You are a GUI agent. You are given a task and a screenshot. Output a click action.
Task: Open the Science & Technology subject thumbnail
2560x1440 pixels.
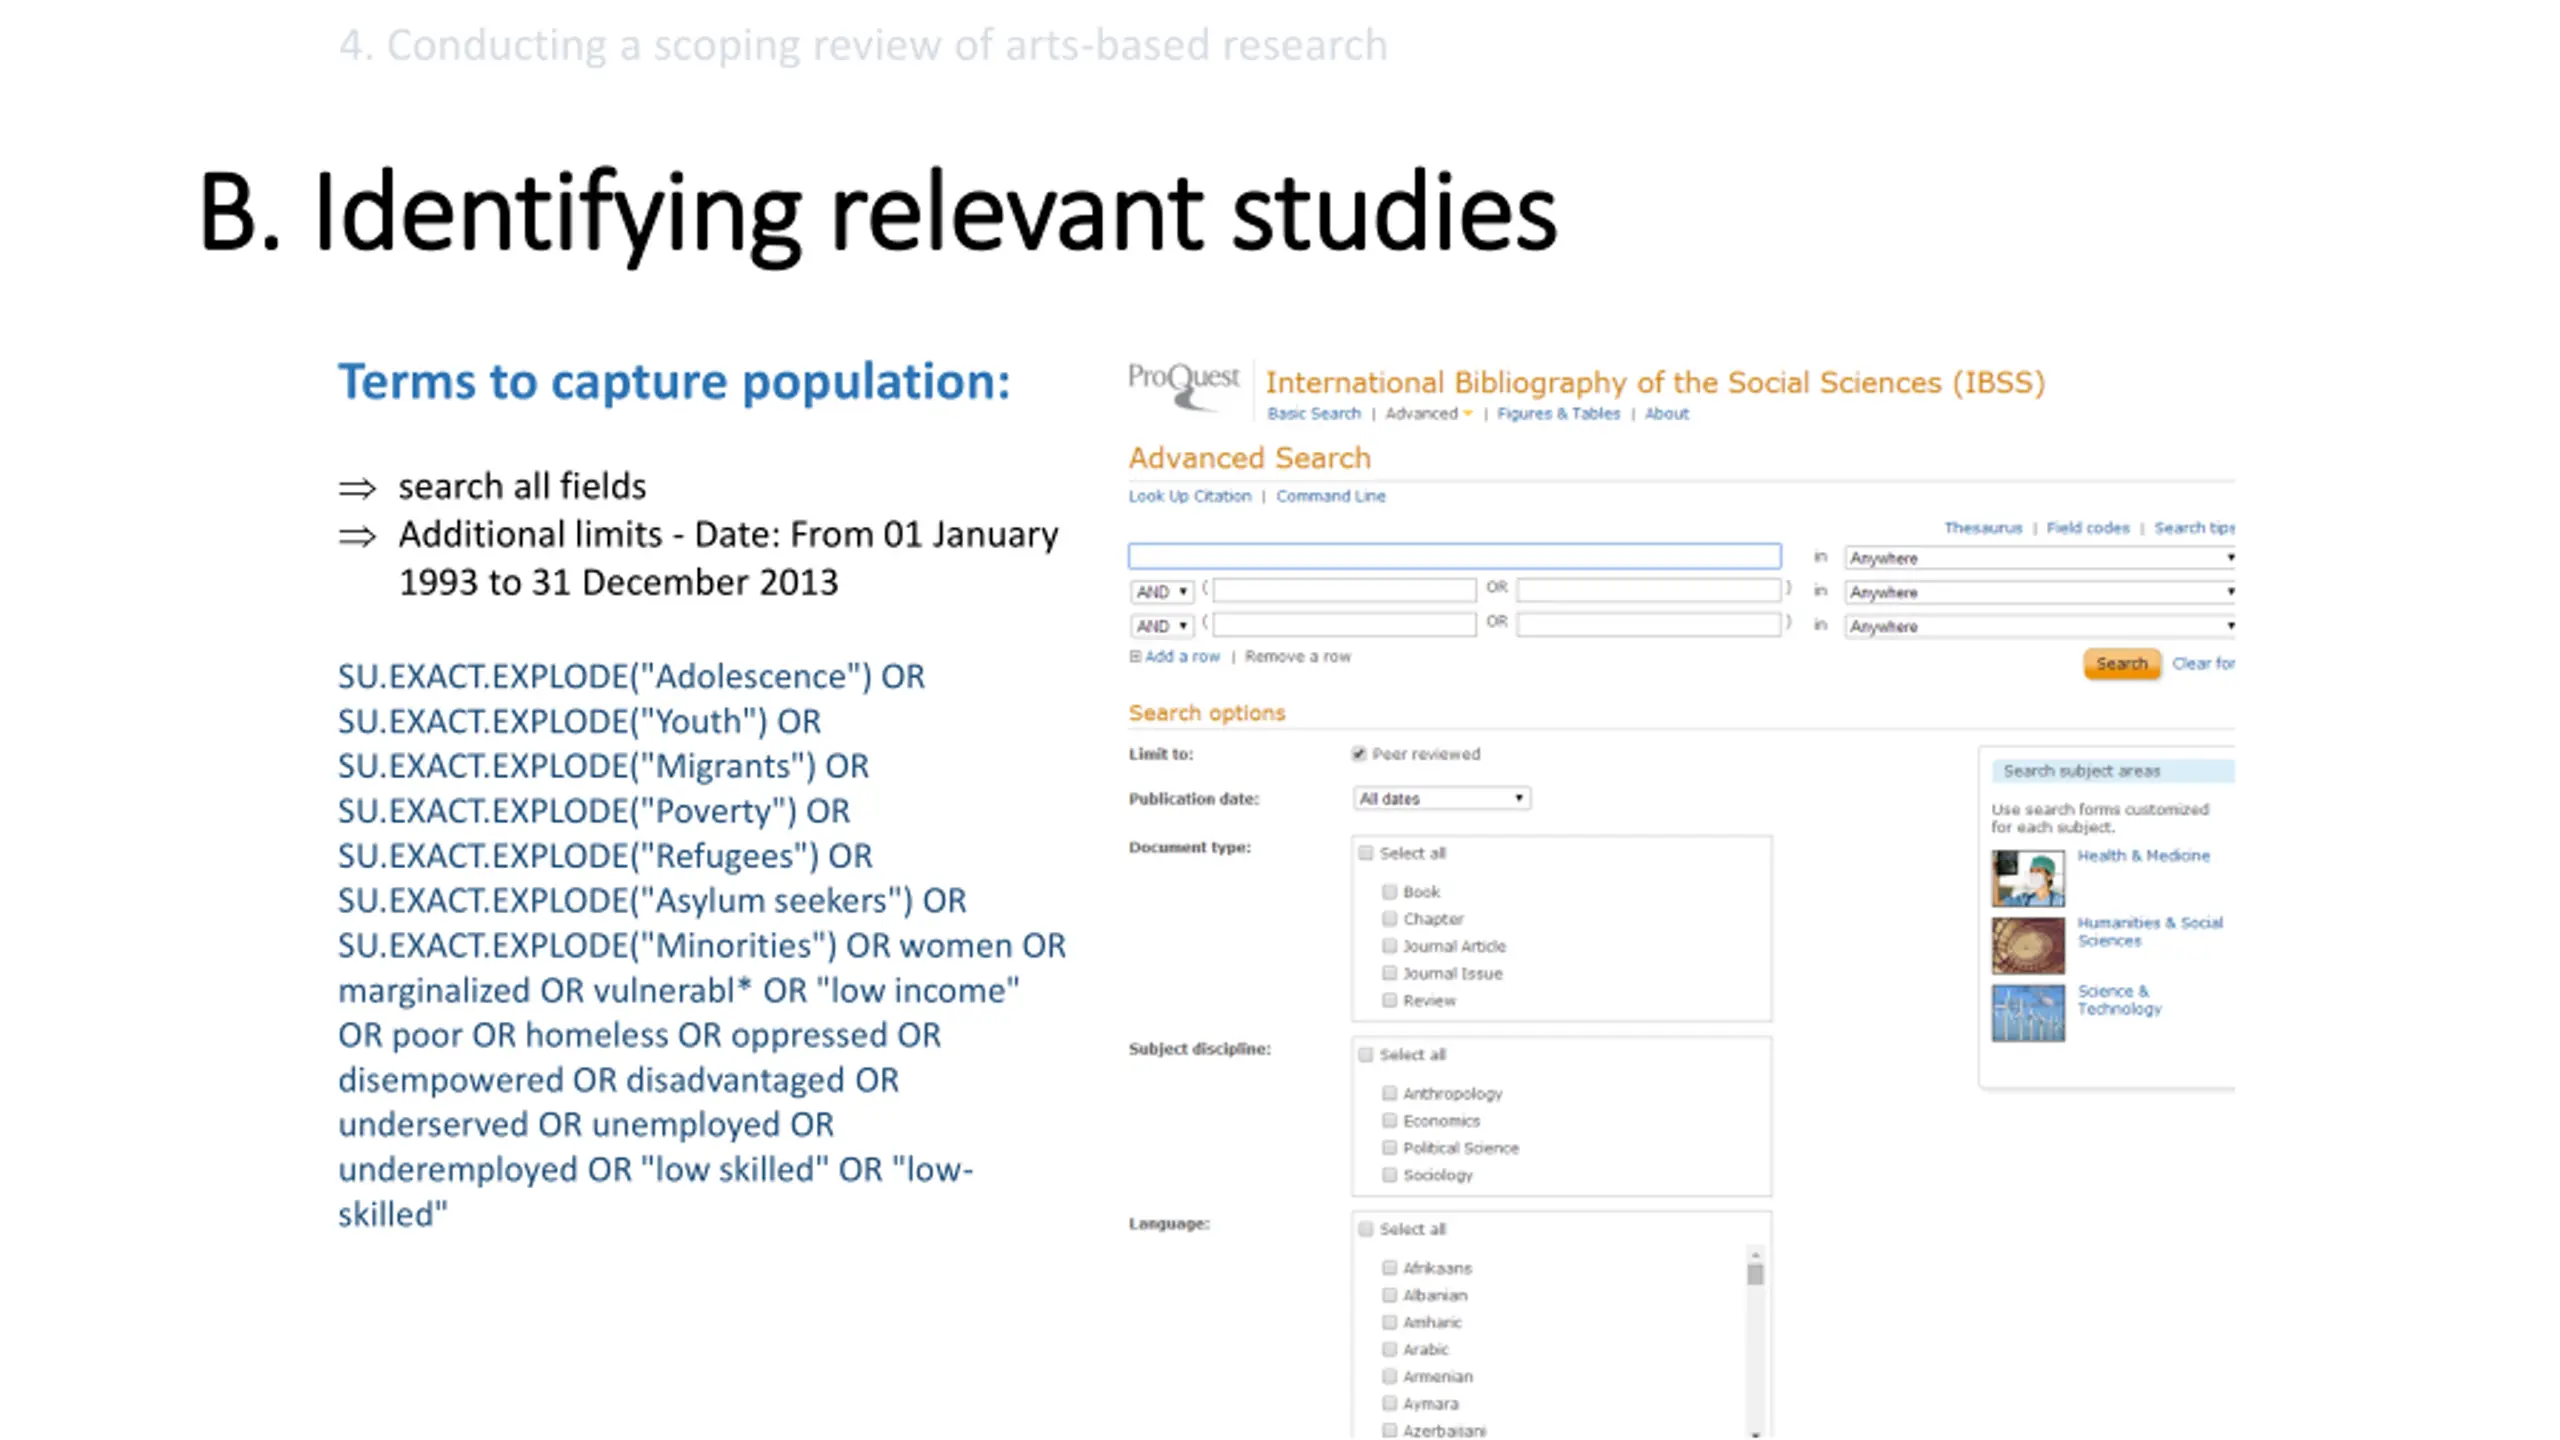click(x=2027, y=1013)
